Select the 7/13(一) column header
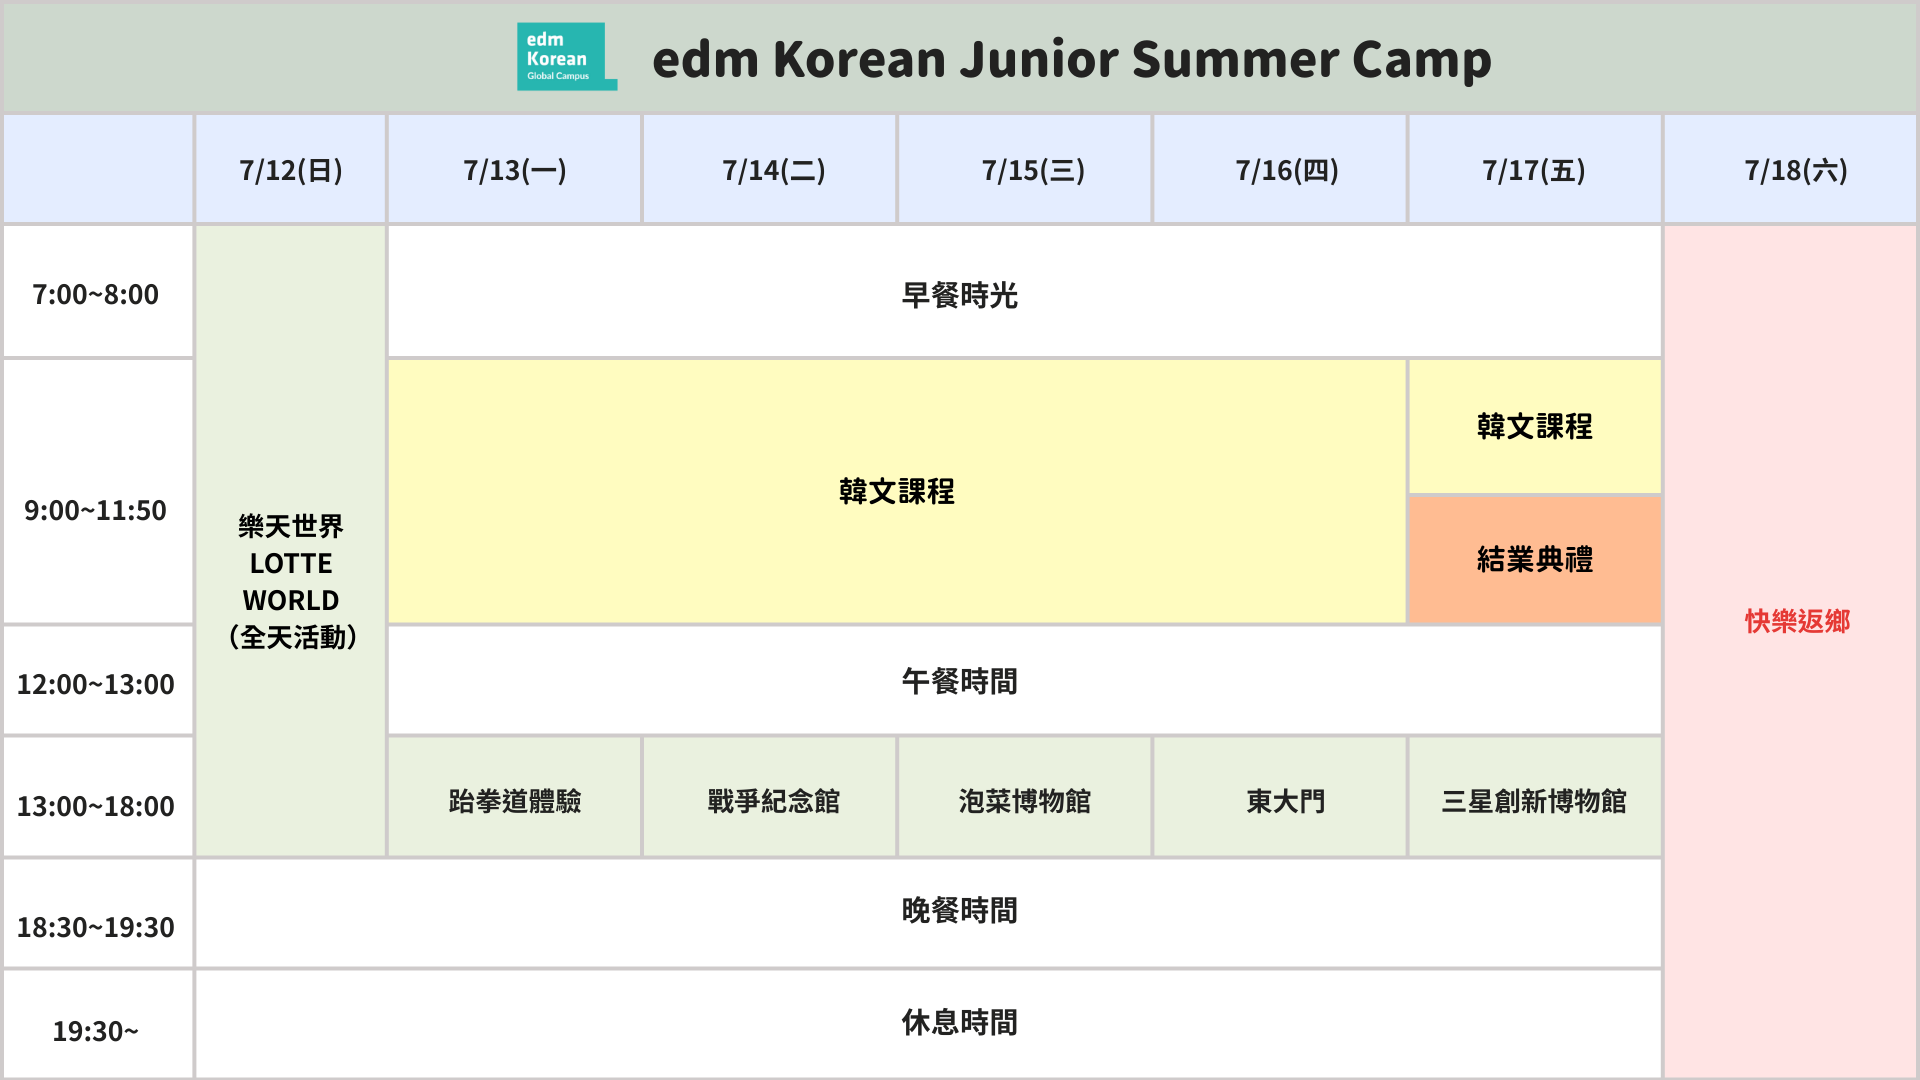The height and width of the screenshot is (1080, 1920). point(515,170)
